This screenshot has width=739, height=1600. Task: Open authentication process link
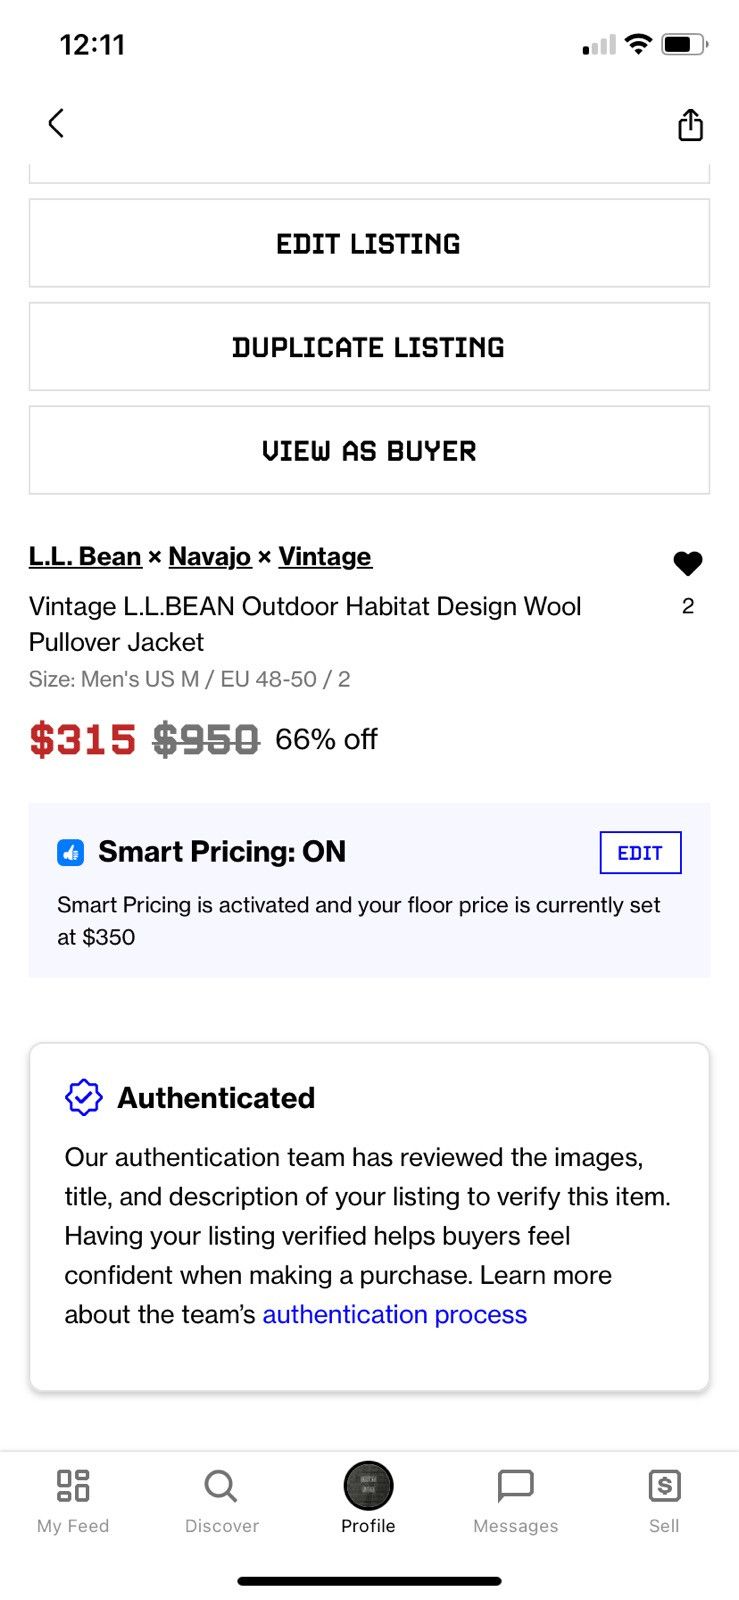pyautogui.click(x=394, y=1314)
